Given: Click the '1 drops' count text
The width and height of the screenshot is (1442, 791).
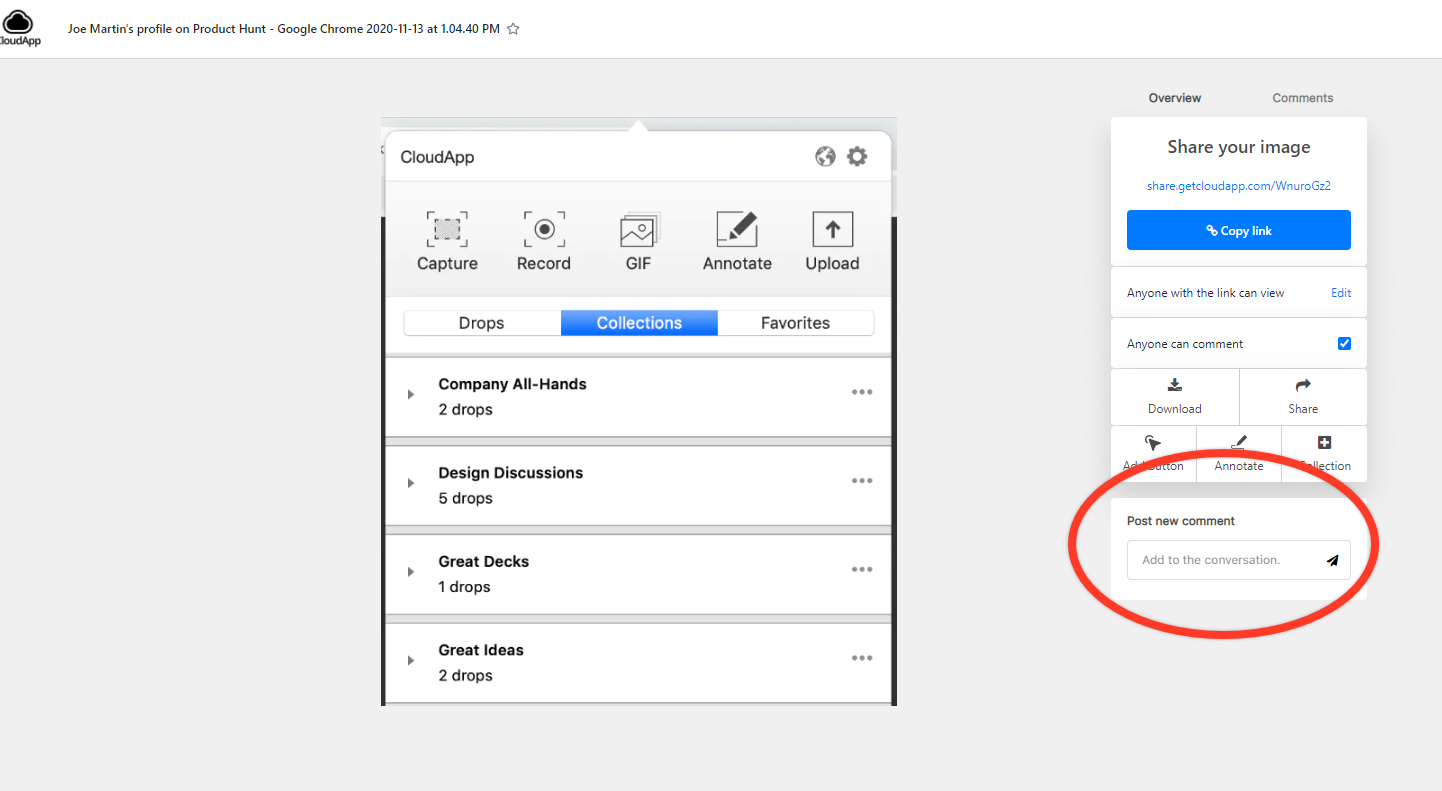Looking at the screenshot, I should (465, 587).
